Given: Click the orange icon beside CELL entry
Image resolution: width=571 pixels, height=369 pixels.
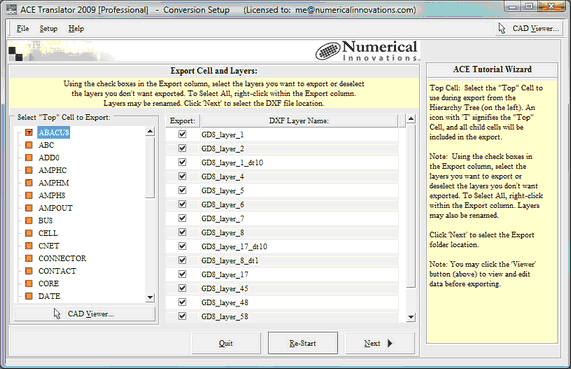Looking at the screenshot, I should pos(29,233).
